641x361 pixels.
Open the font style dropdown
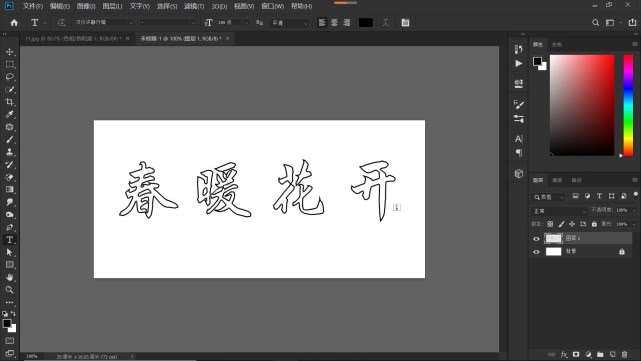point(168,22)
